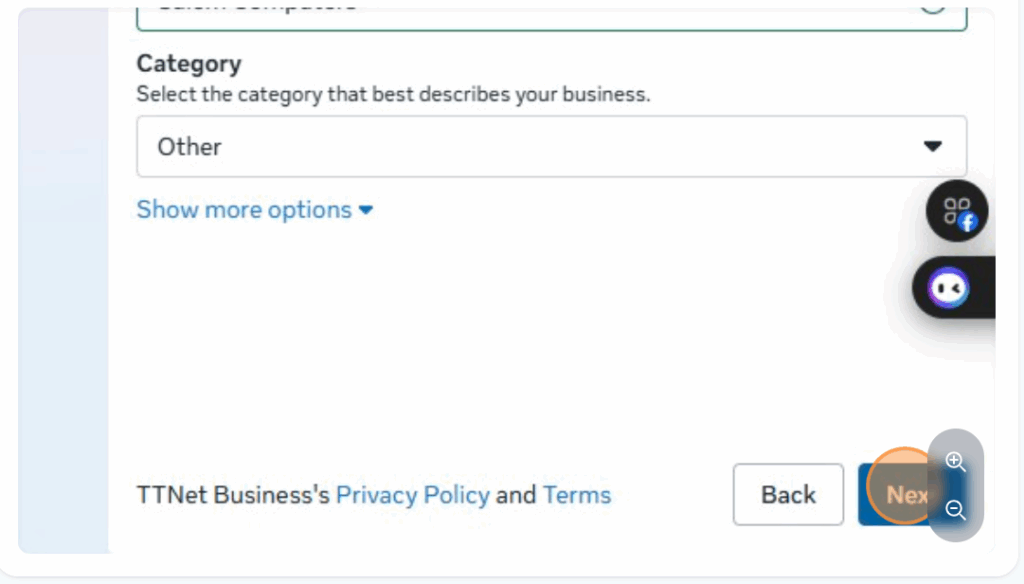Click the blue Facebook badge on floating button
The height and width of the screenshot is (584, 1024).
click(x=967, y=223)
